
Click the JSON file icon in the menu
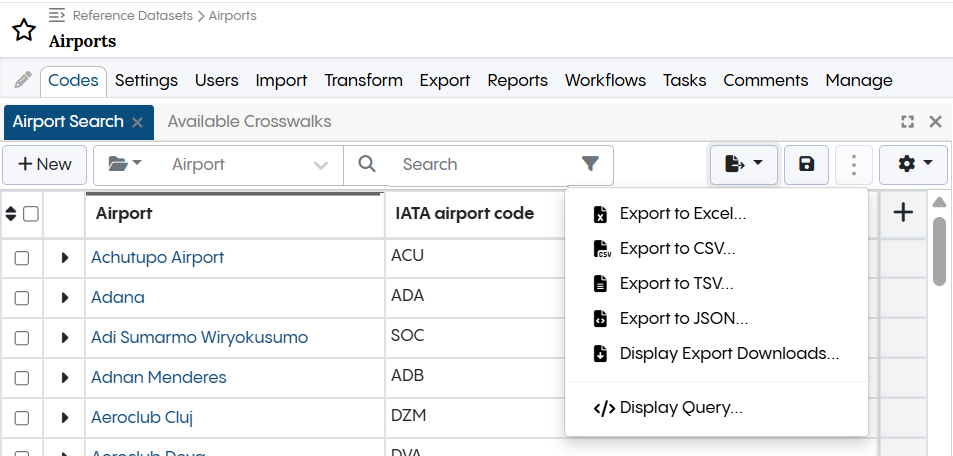[600, 319]
